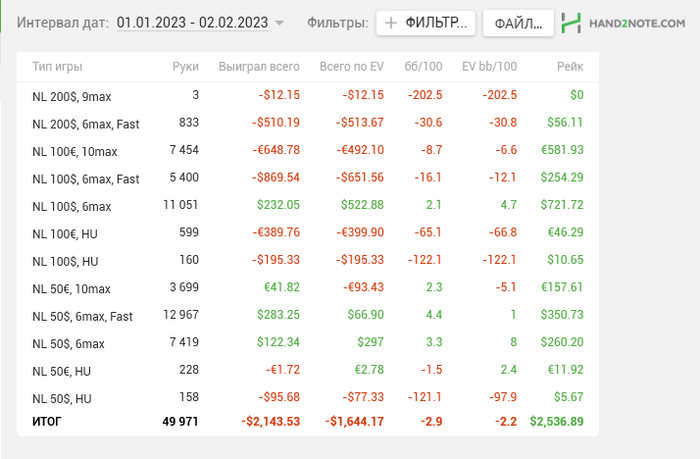
Task: Select the NL 50$, HU row
Action: point(308,397)
